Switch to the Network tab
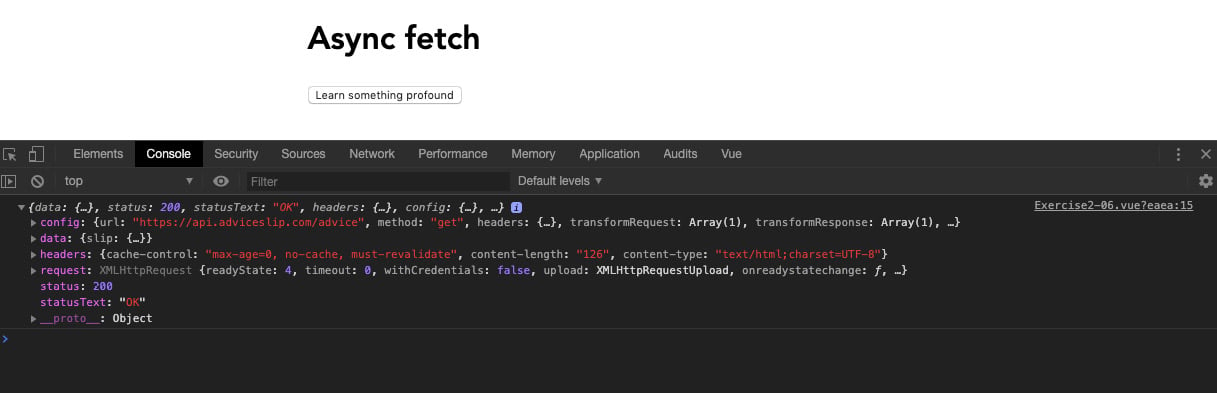Viewport: 1217px width, 393px height. (x=372, y=154)
